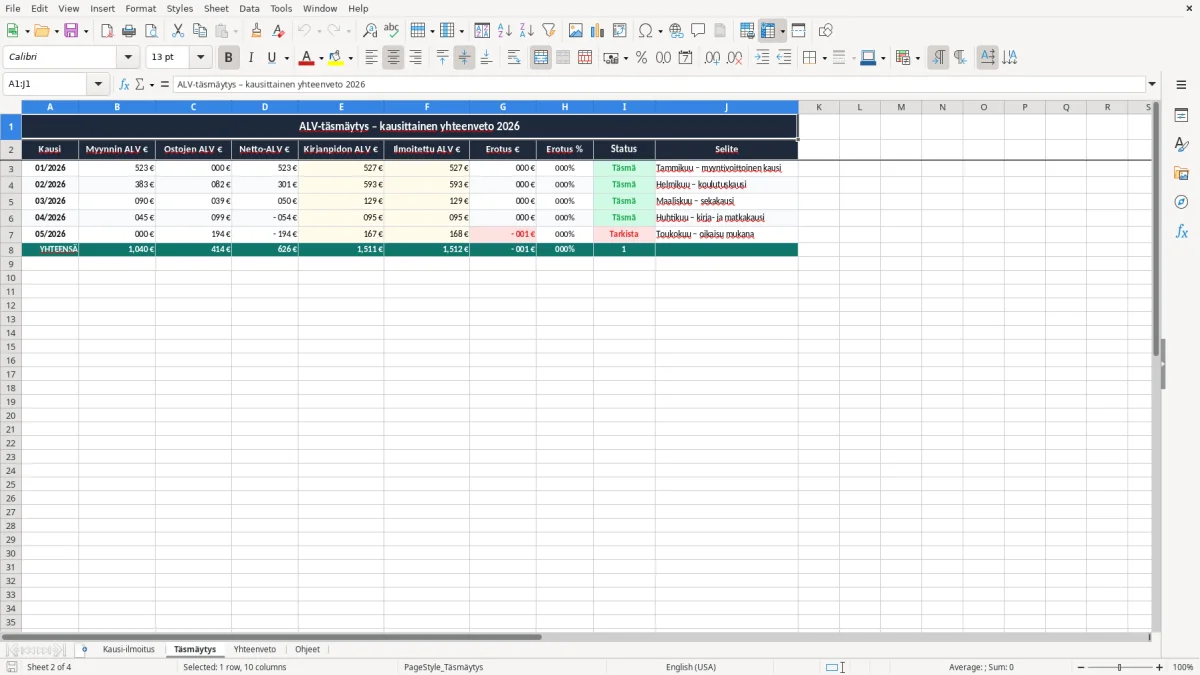Click Clone Formatting paintbrush icon
This screenshot has height=675, width=1200.
point(257,31)
